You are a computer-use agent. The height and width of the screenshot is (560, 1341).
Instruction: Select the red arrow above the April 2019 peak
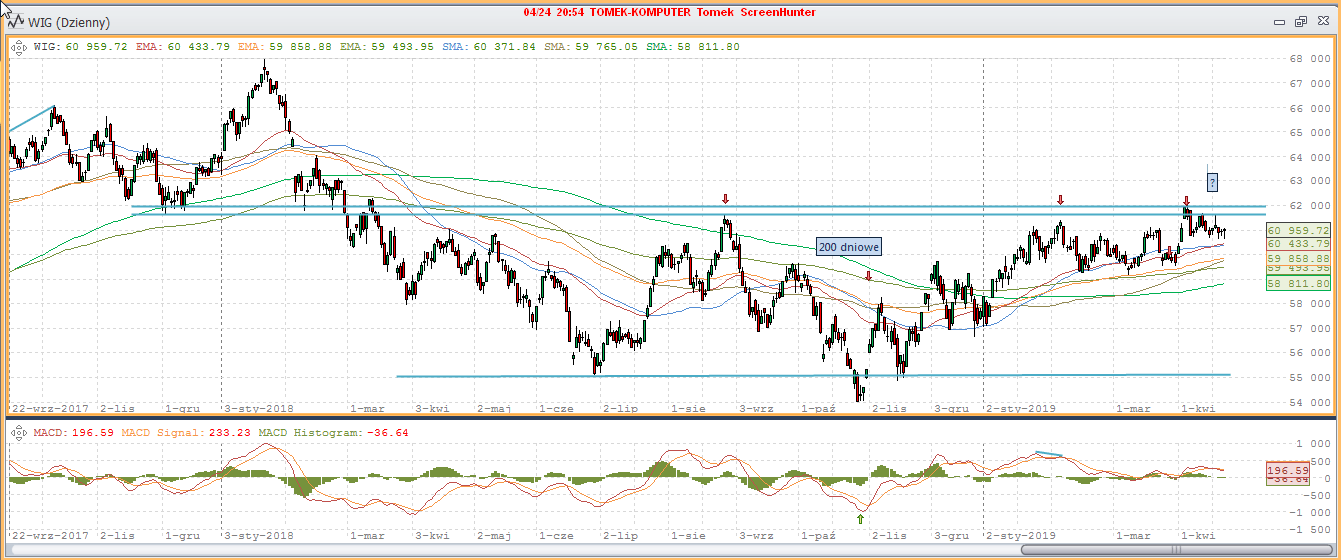click(1186, 200)
